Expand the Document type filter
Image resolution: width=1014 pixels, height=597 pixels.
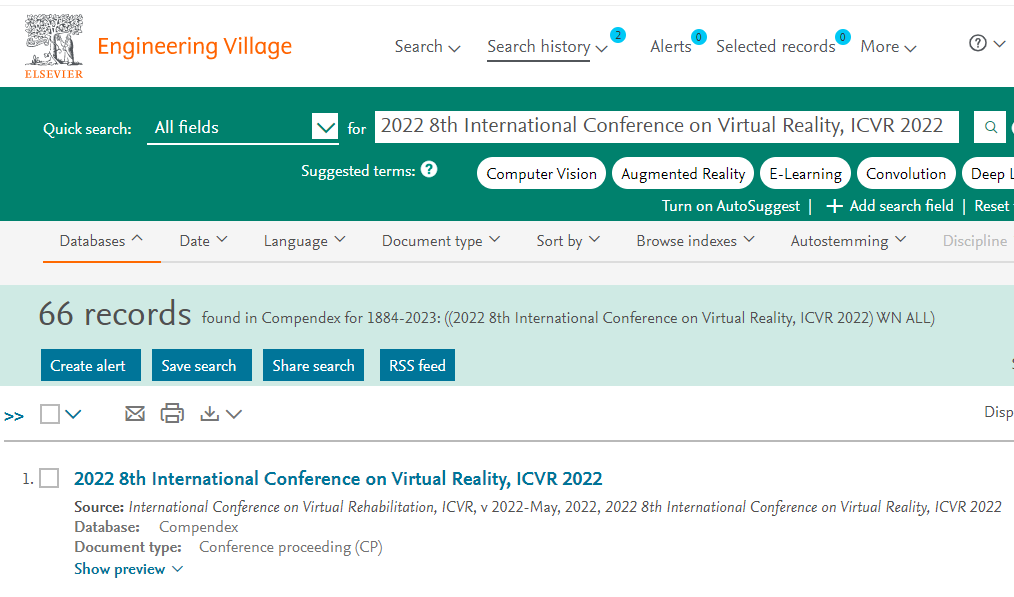(x=441, y=241)
